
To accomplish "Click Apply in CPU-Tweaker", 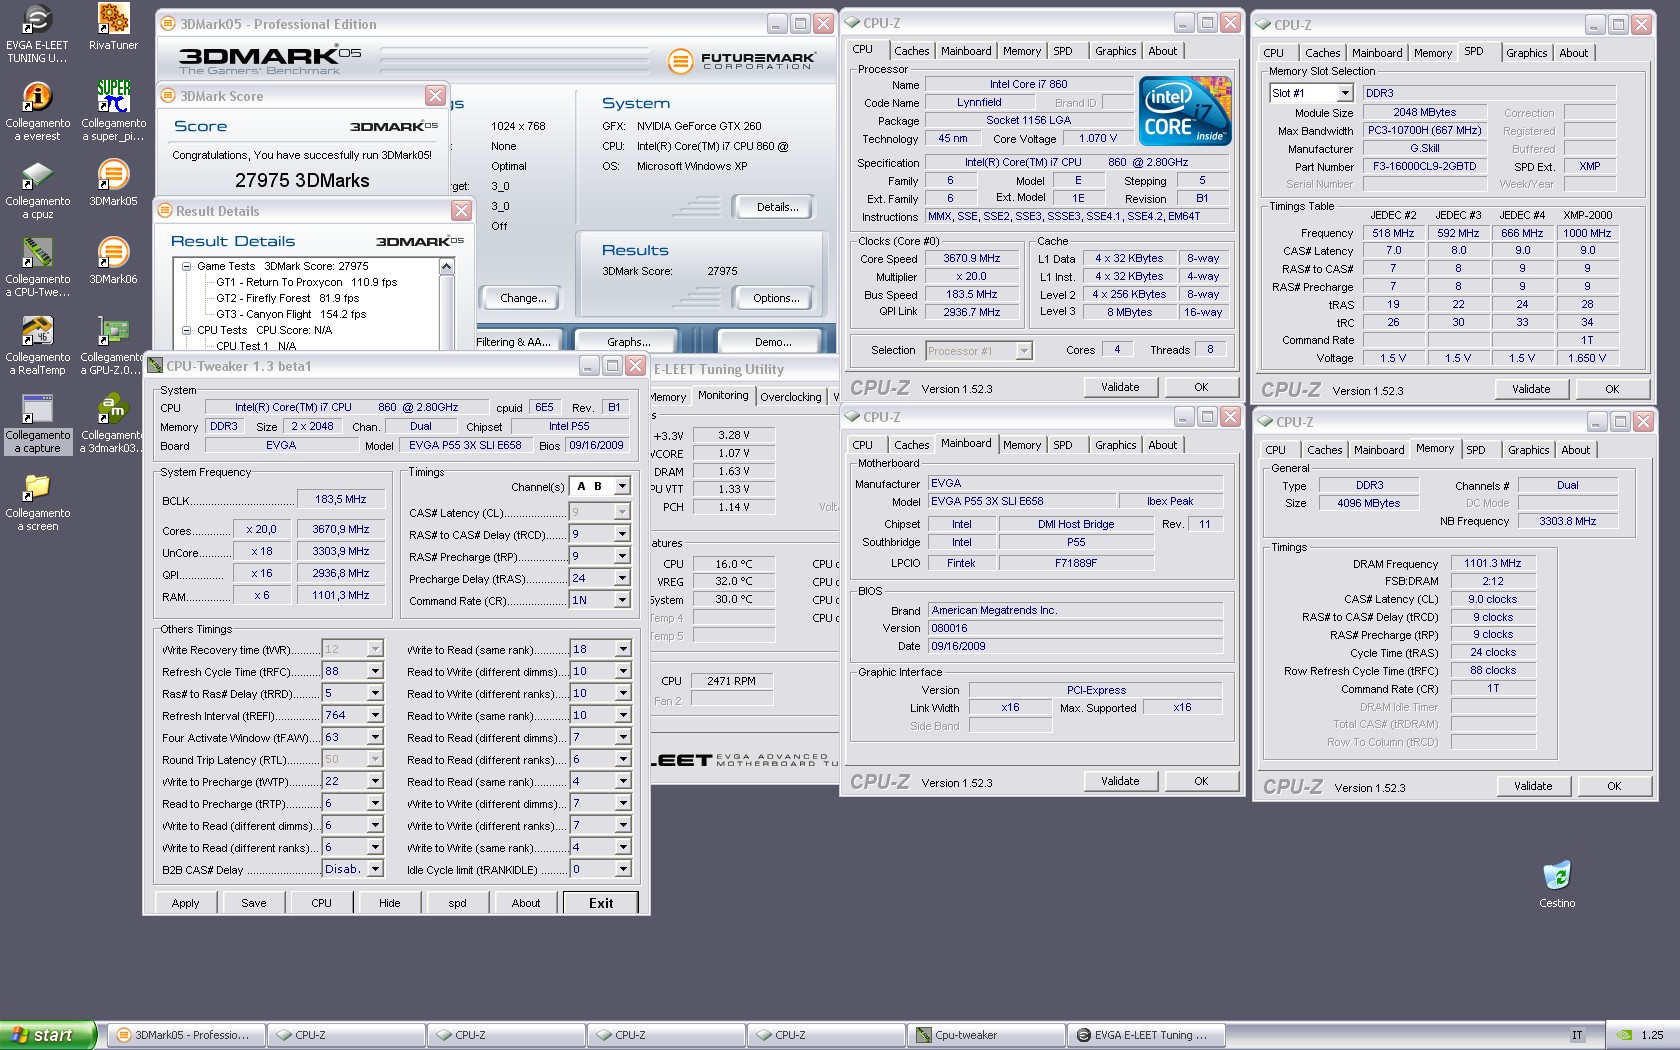I will (185, 903).
